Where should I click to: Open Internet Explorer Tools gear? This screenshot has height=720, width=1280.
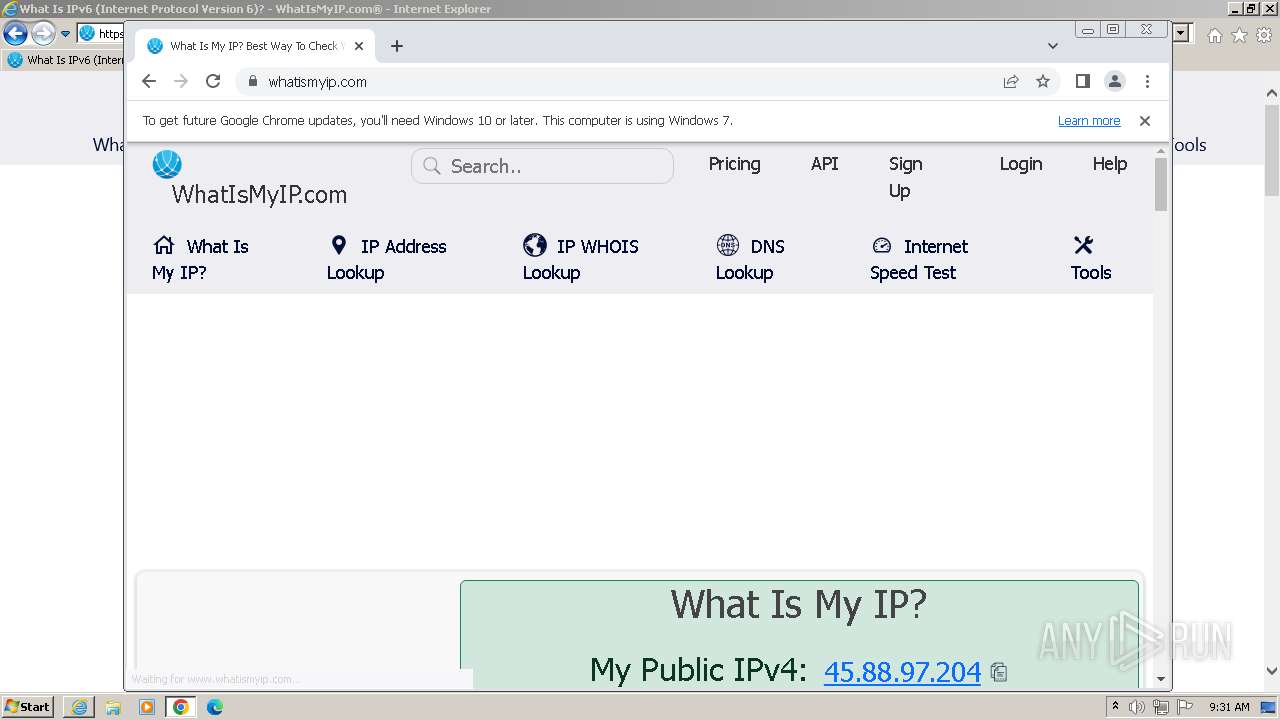click(x=1264, y=35)
